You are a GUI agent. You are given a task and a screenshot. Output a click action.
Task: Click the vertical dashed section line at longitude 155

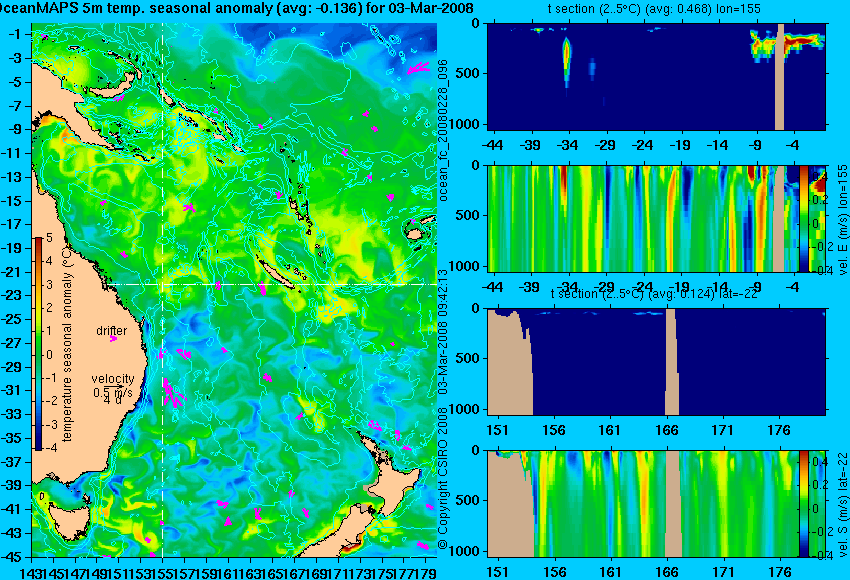point(163,289)
